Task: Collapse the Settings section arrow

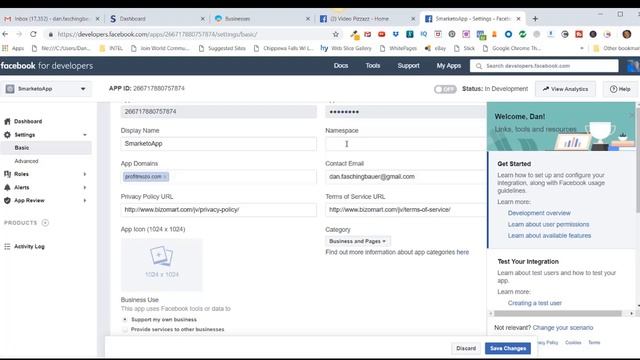Action: coord(85,135)
